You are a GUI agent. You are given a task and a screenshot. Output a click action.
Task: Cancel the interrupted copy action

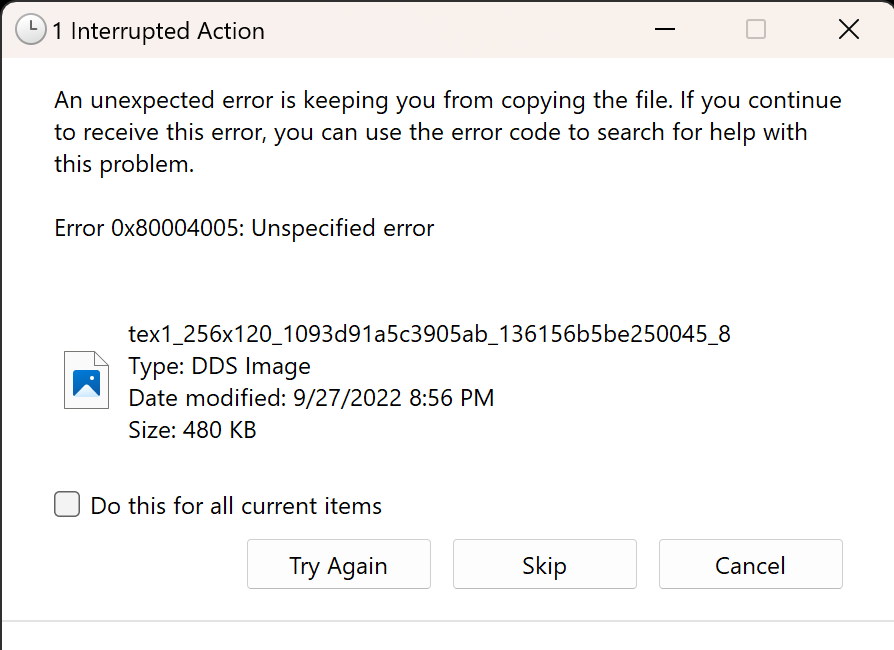(x=750, y=564)
